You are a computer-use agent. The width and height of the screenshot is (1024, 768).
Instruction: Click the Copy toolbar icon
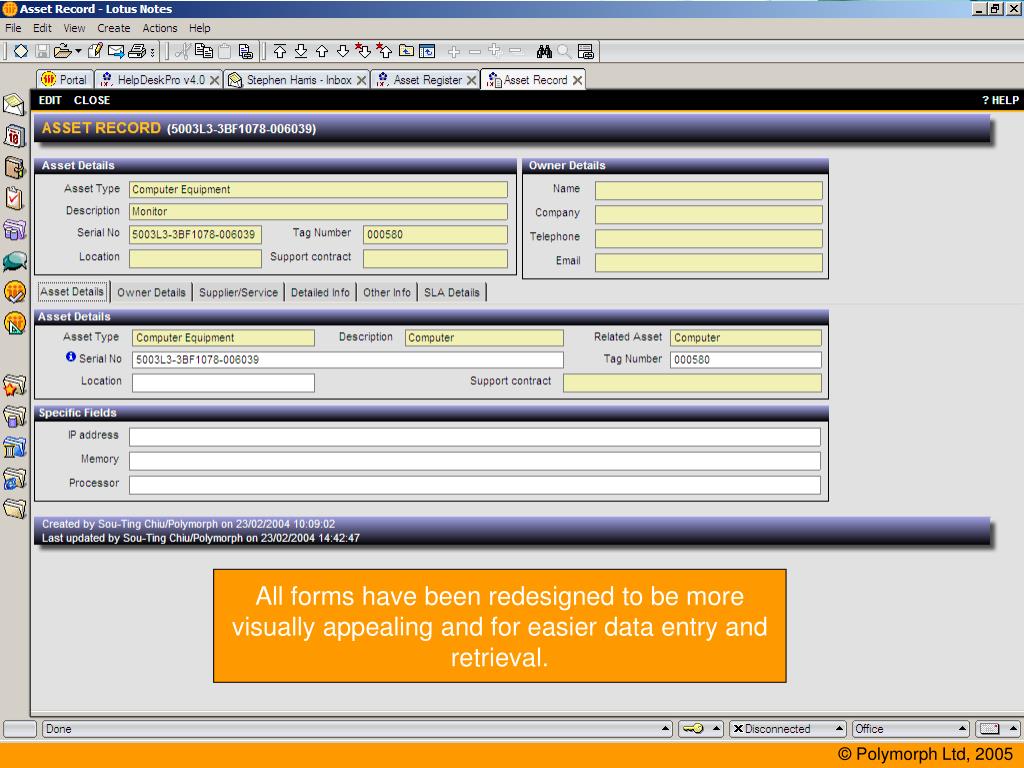point(204,51)
